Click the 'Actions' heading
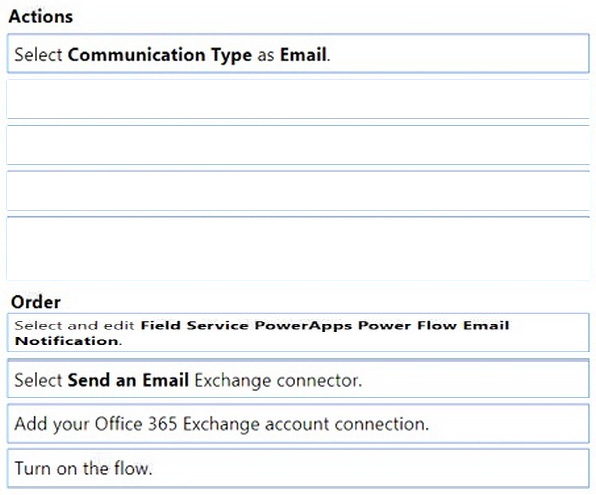The width and height of the screenshot is (596, 495). [x=41, y=16]
